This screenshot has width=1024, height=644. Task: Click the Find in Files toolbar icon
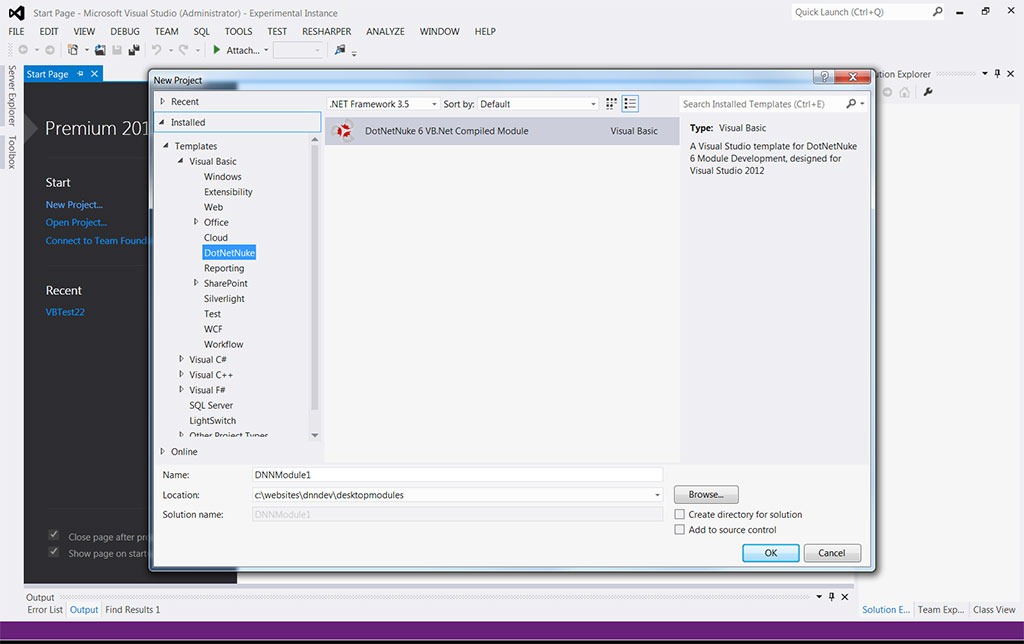340,50
